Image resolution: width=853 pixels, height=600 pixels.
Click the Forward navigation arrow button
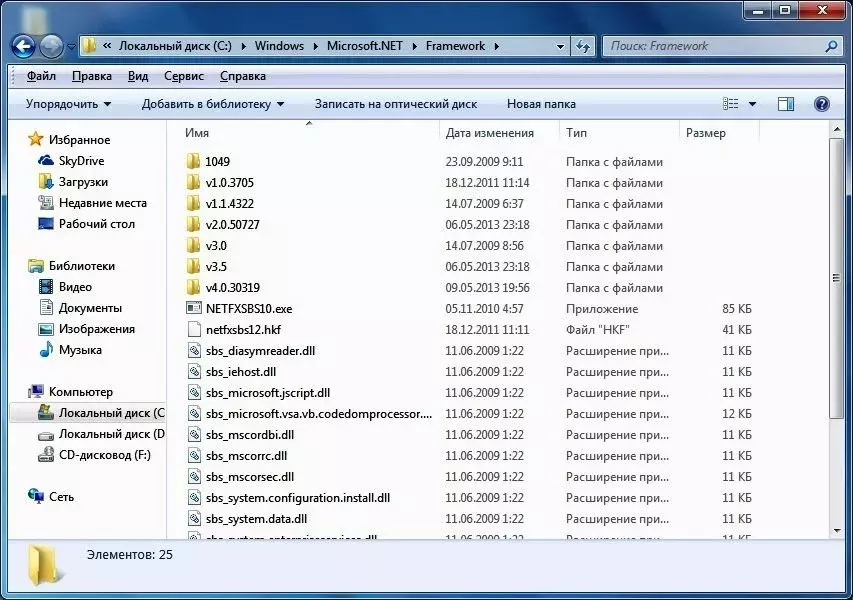(52, 46)
